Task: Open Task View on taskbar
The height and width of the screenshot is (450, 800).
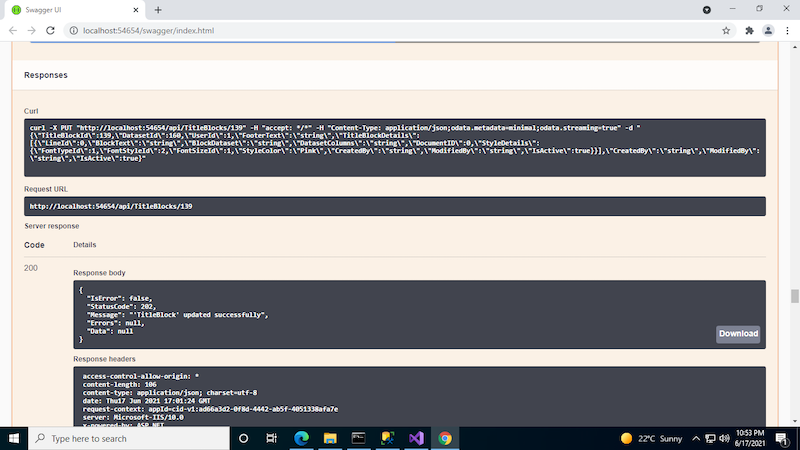Action: (x=271, y=438)
